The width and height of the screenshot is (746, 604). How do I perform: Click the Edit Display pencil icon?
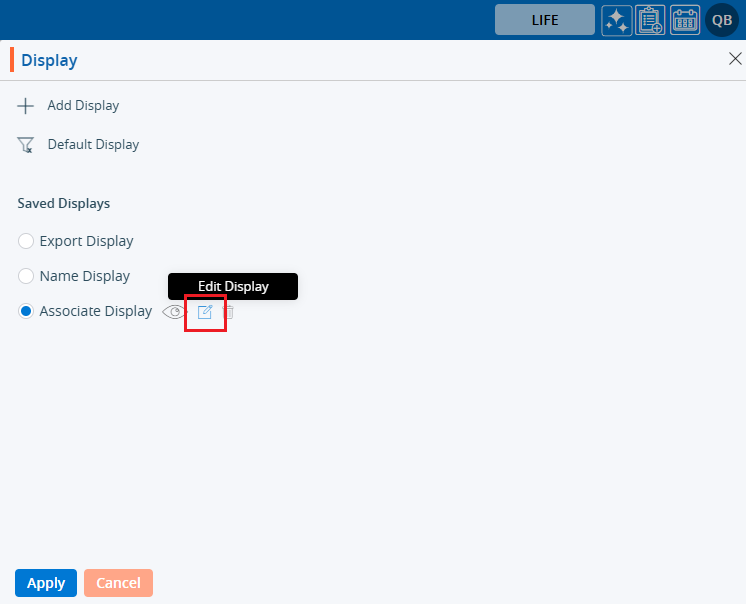click(x=205, y=312)
